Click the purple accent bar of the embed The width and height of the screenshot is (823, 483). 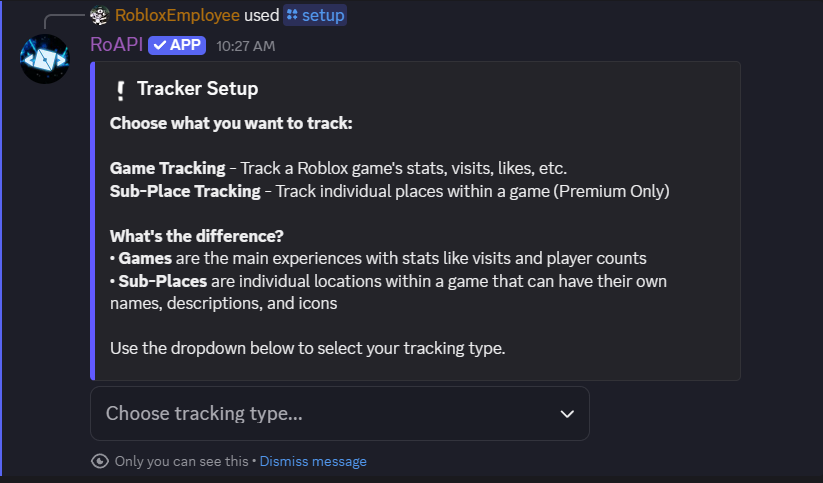(x=92, y=221)
